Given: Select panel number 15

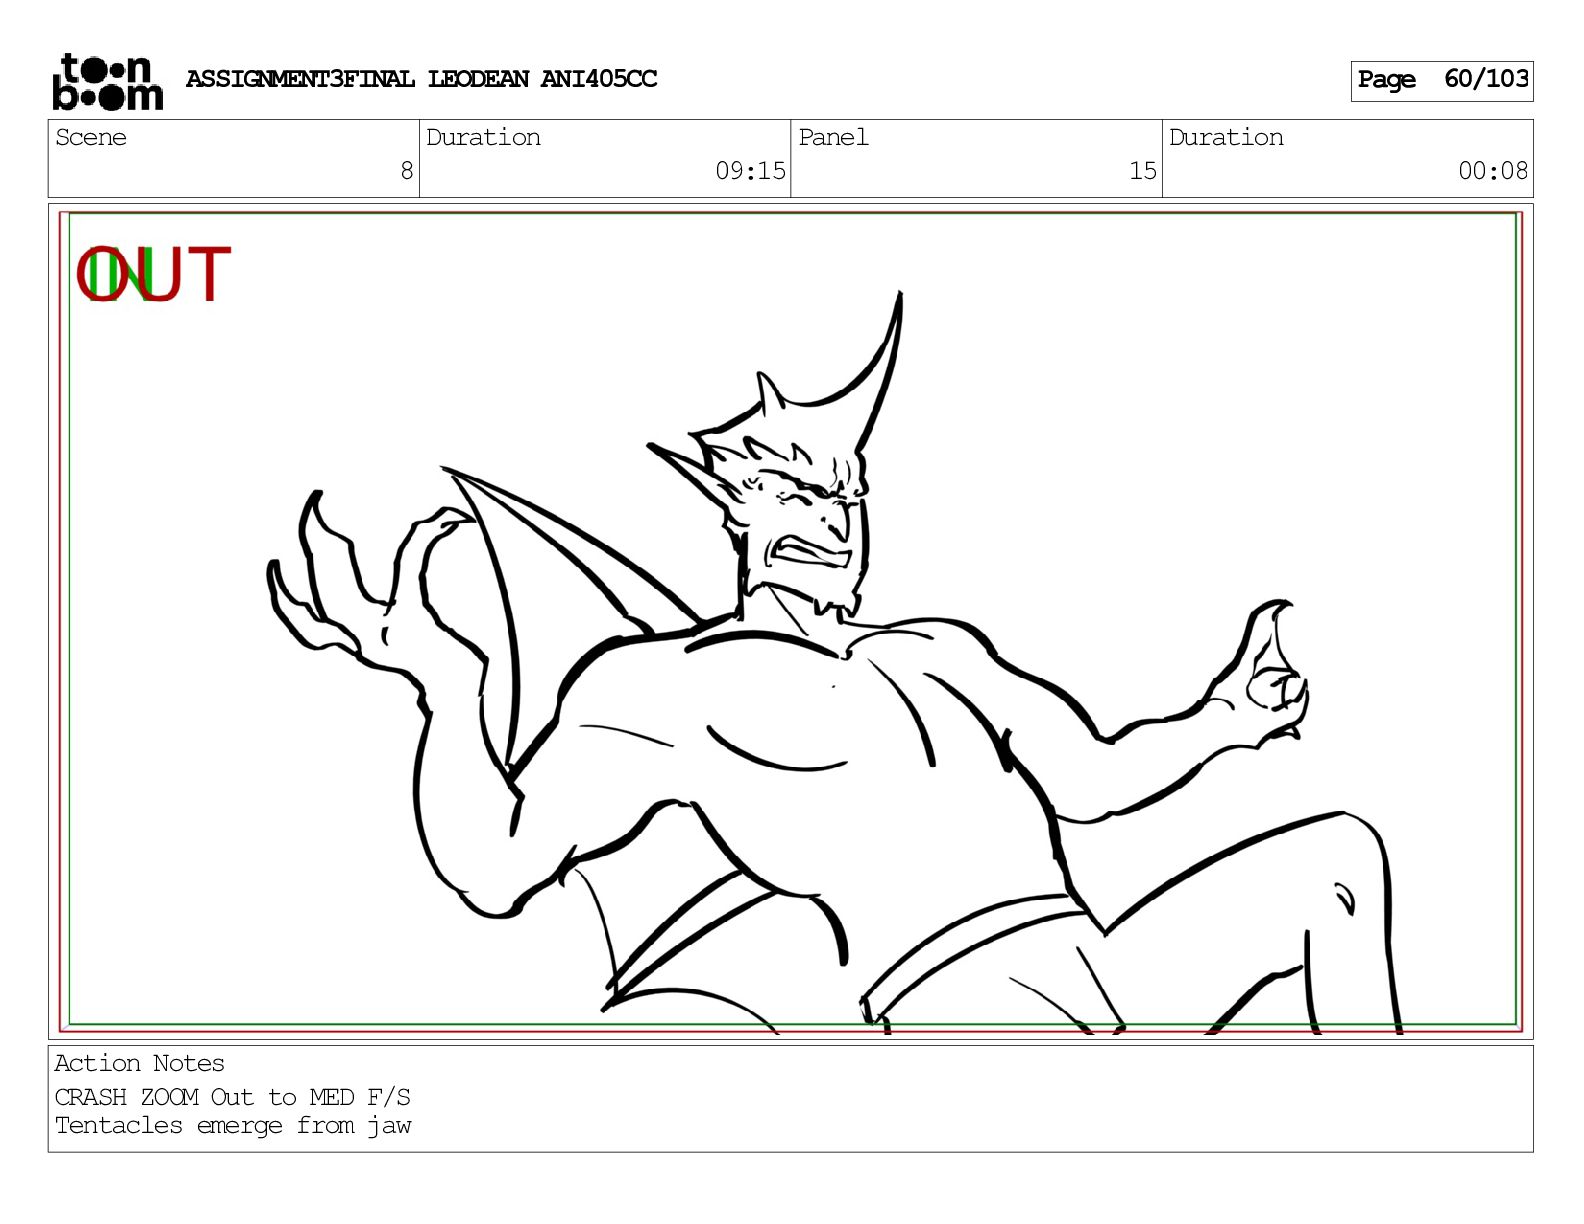Looking at the screenshot, I should [x=1143, y=171].
